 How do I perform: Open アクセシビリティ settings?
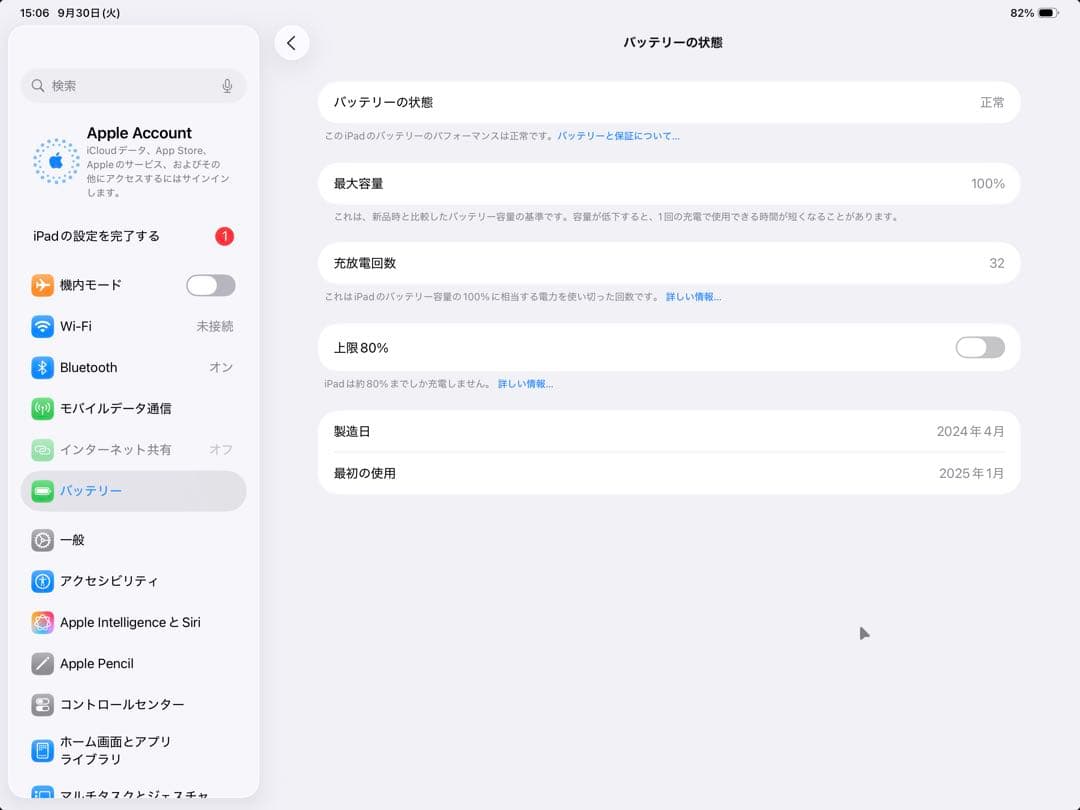point(41,581)
